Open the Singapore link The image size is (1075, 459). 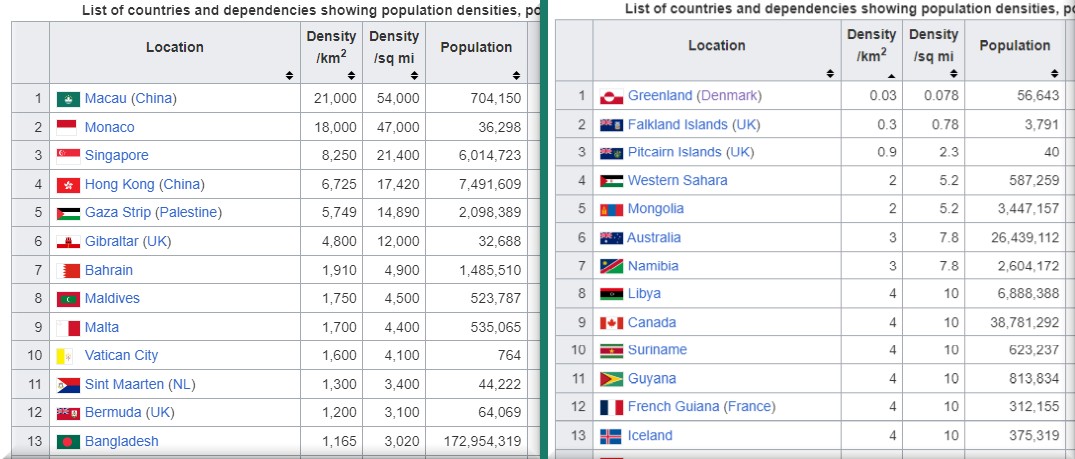pos(116,155)
